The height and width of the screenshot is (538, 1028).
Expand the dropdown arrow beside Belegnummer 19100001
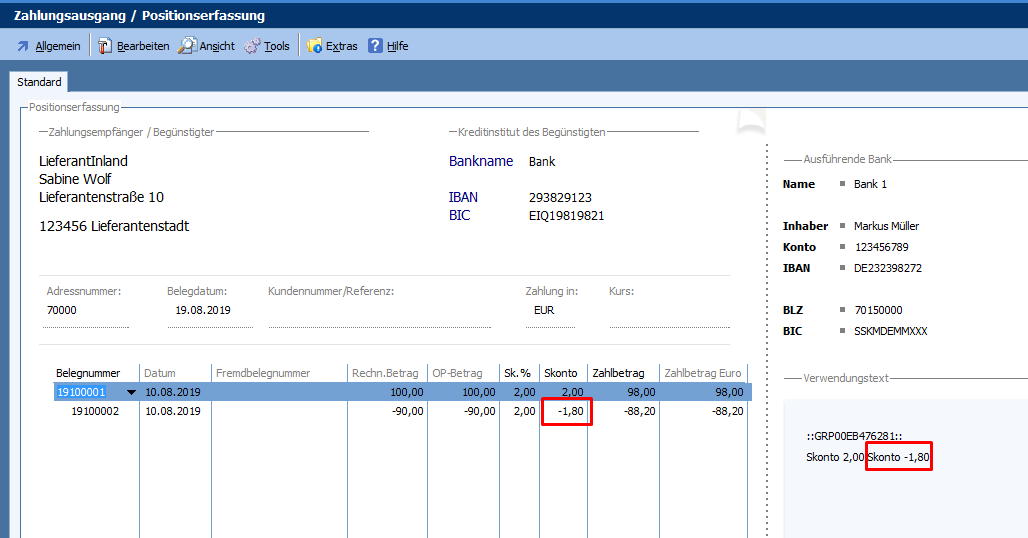pos(131,393)
